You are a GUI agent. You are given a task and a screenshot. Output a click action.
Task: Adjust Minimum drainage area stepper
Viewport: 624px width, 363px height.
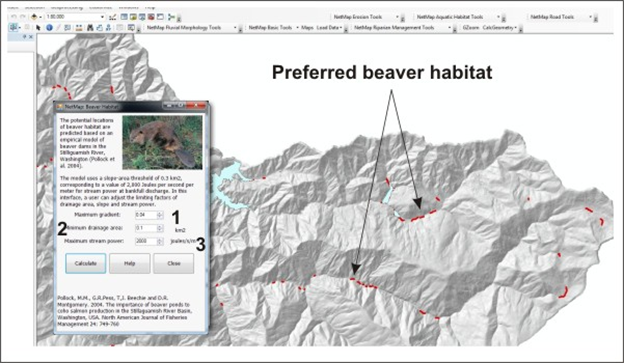point(160,228)
